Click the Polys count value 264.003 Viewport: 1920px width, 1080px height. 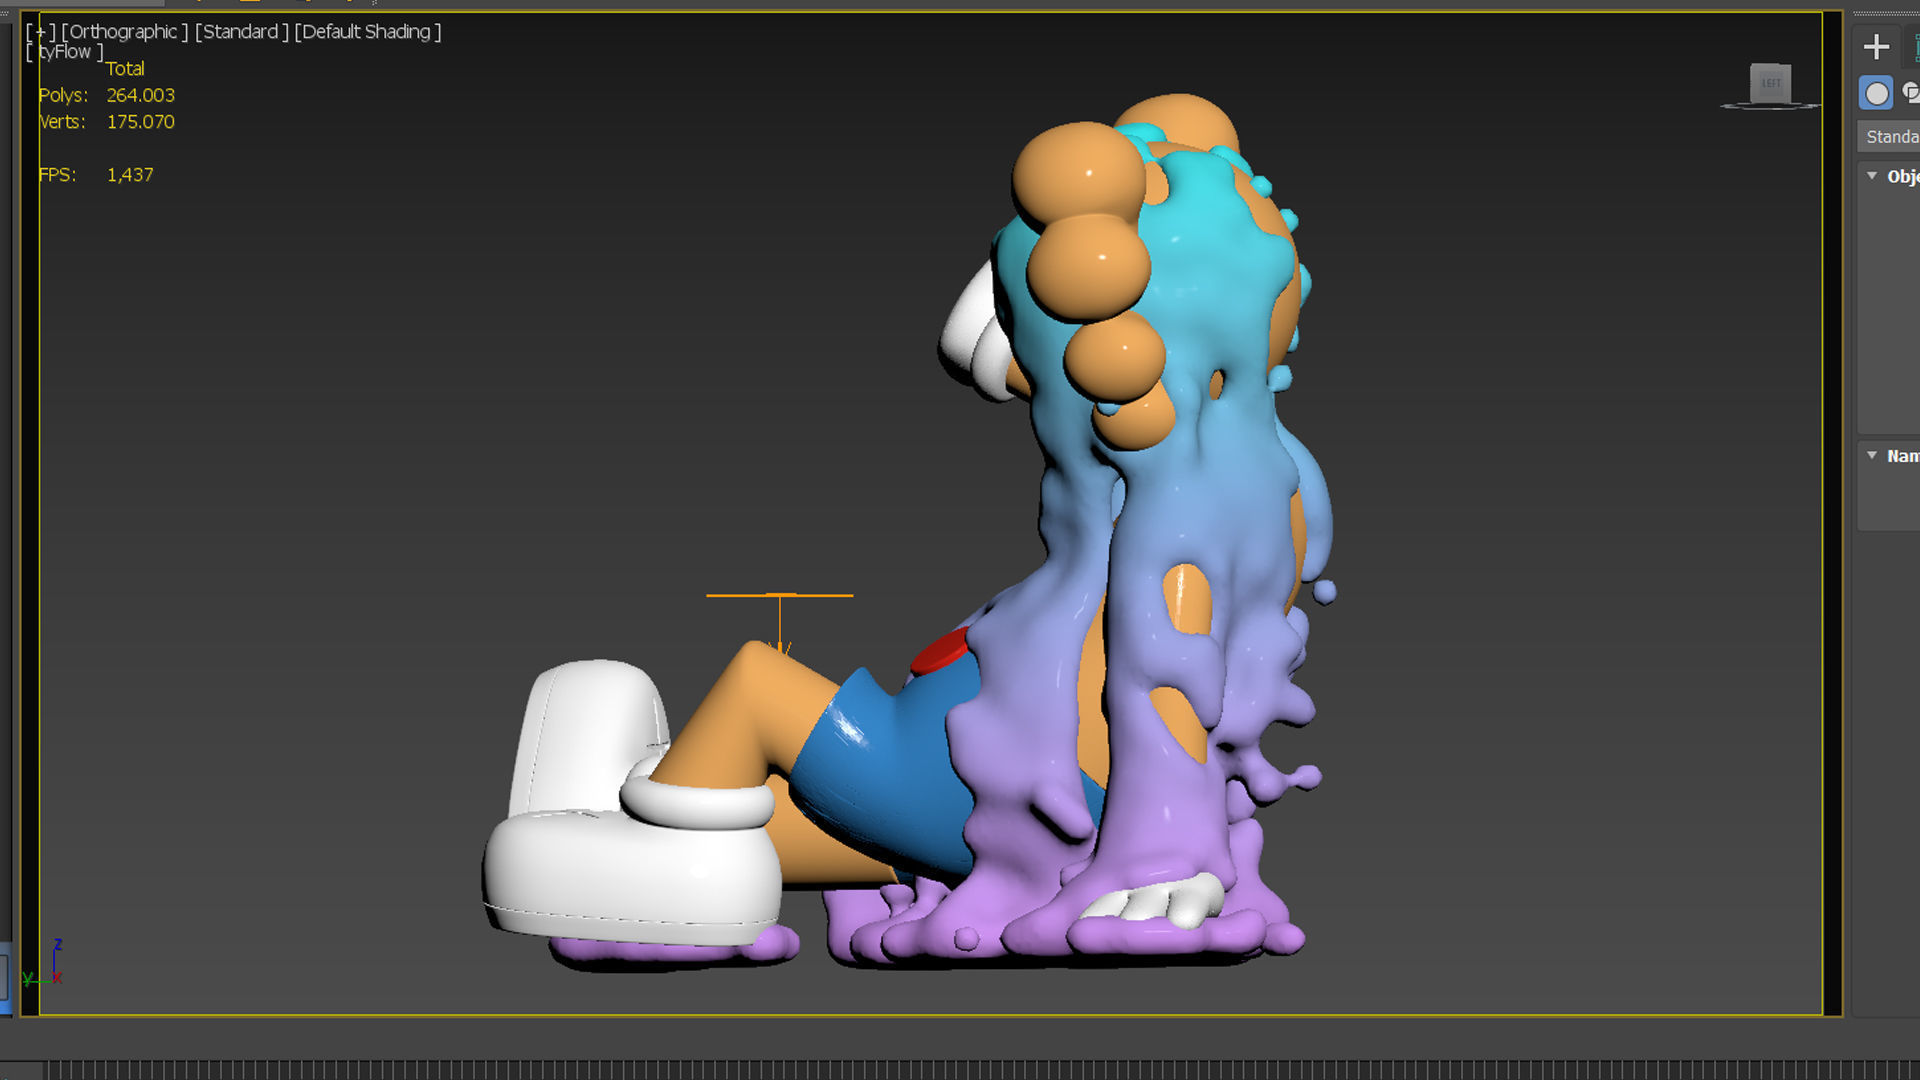141,95
